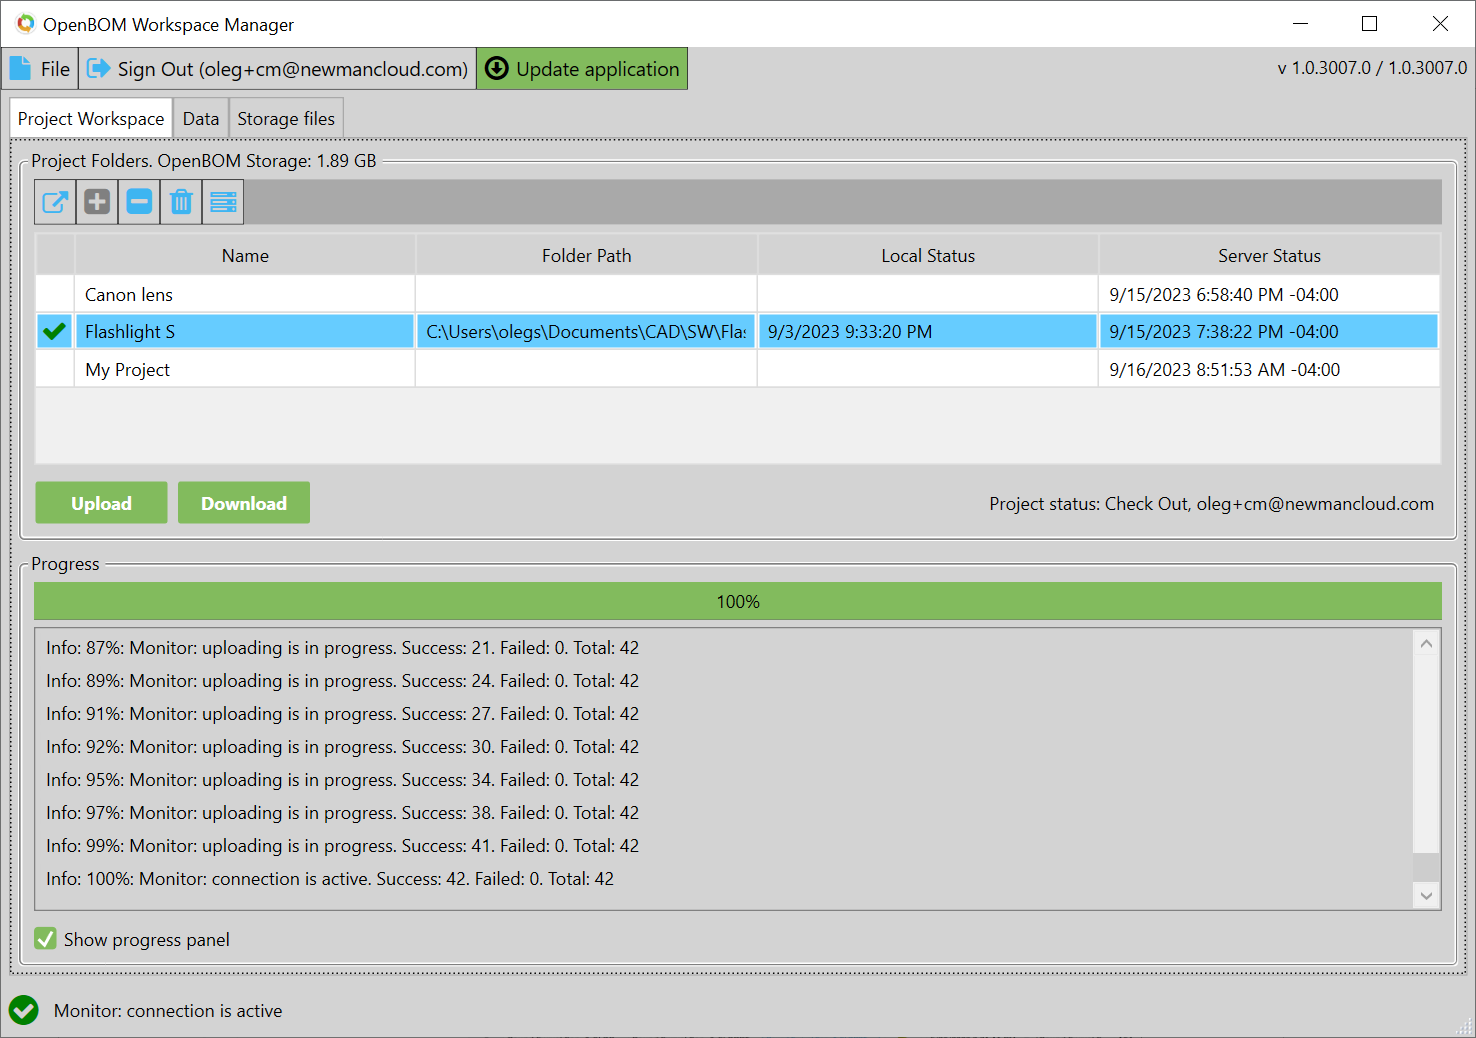The width and height of the screenshot is (1476, 1038).
Task: Toggle the Show progress panel checkbox
Action: (x=45, y=939)
